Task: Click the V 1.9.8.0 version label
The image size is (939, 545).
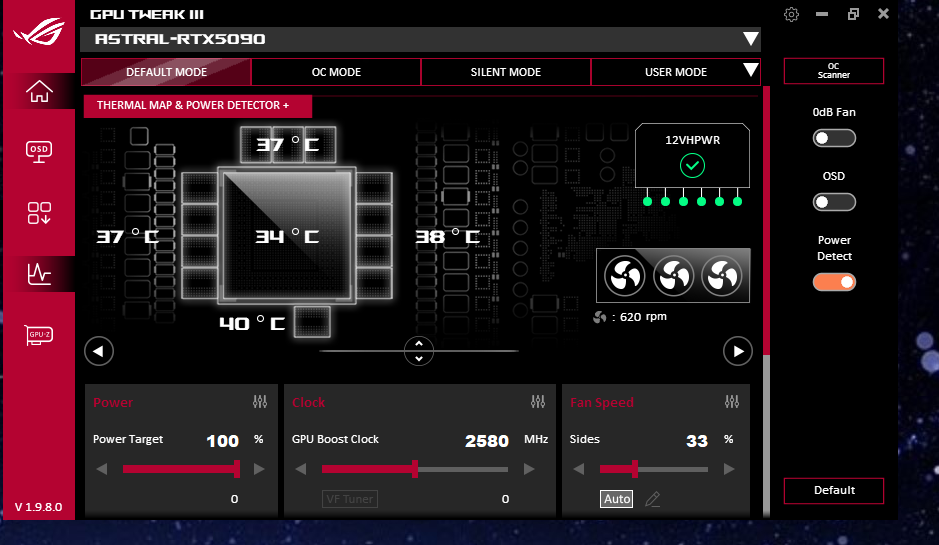Action: [38, 507]
